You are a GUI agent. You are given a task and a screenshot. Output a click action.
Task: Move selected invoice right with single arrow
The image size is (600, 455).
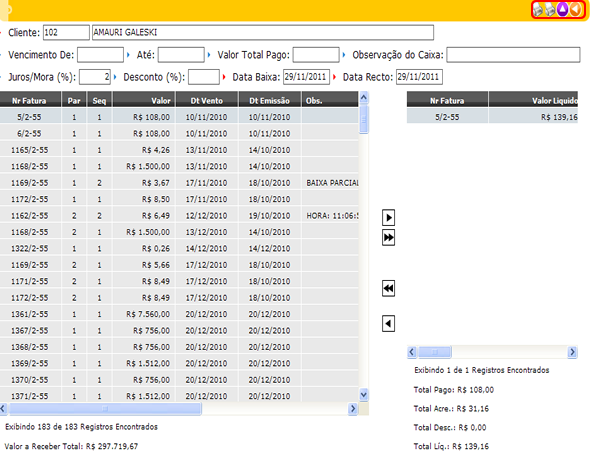click(x=389, y=217)
